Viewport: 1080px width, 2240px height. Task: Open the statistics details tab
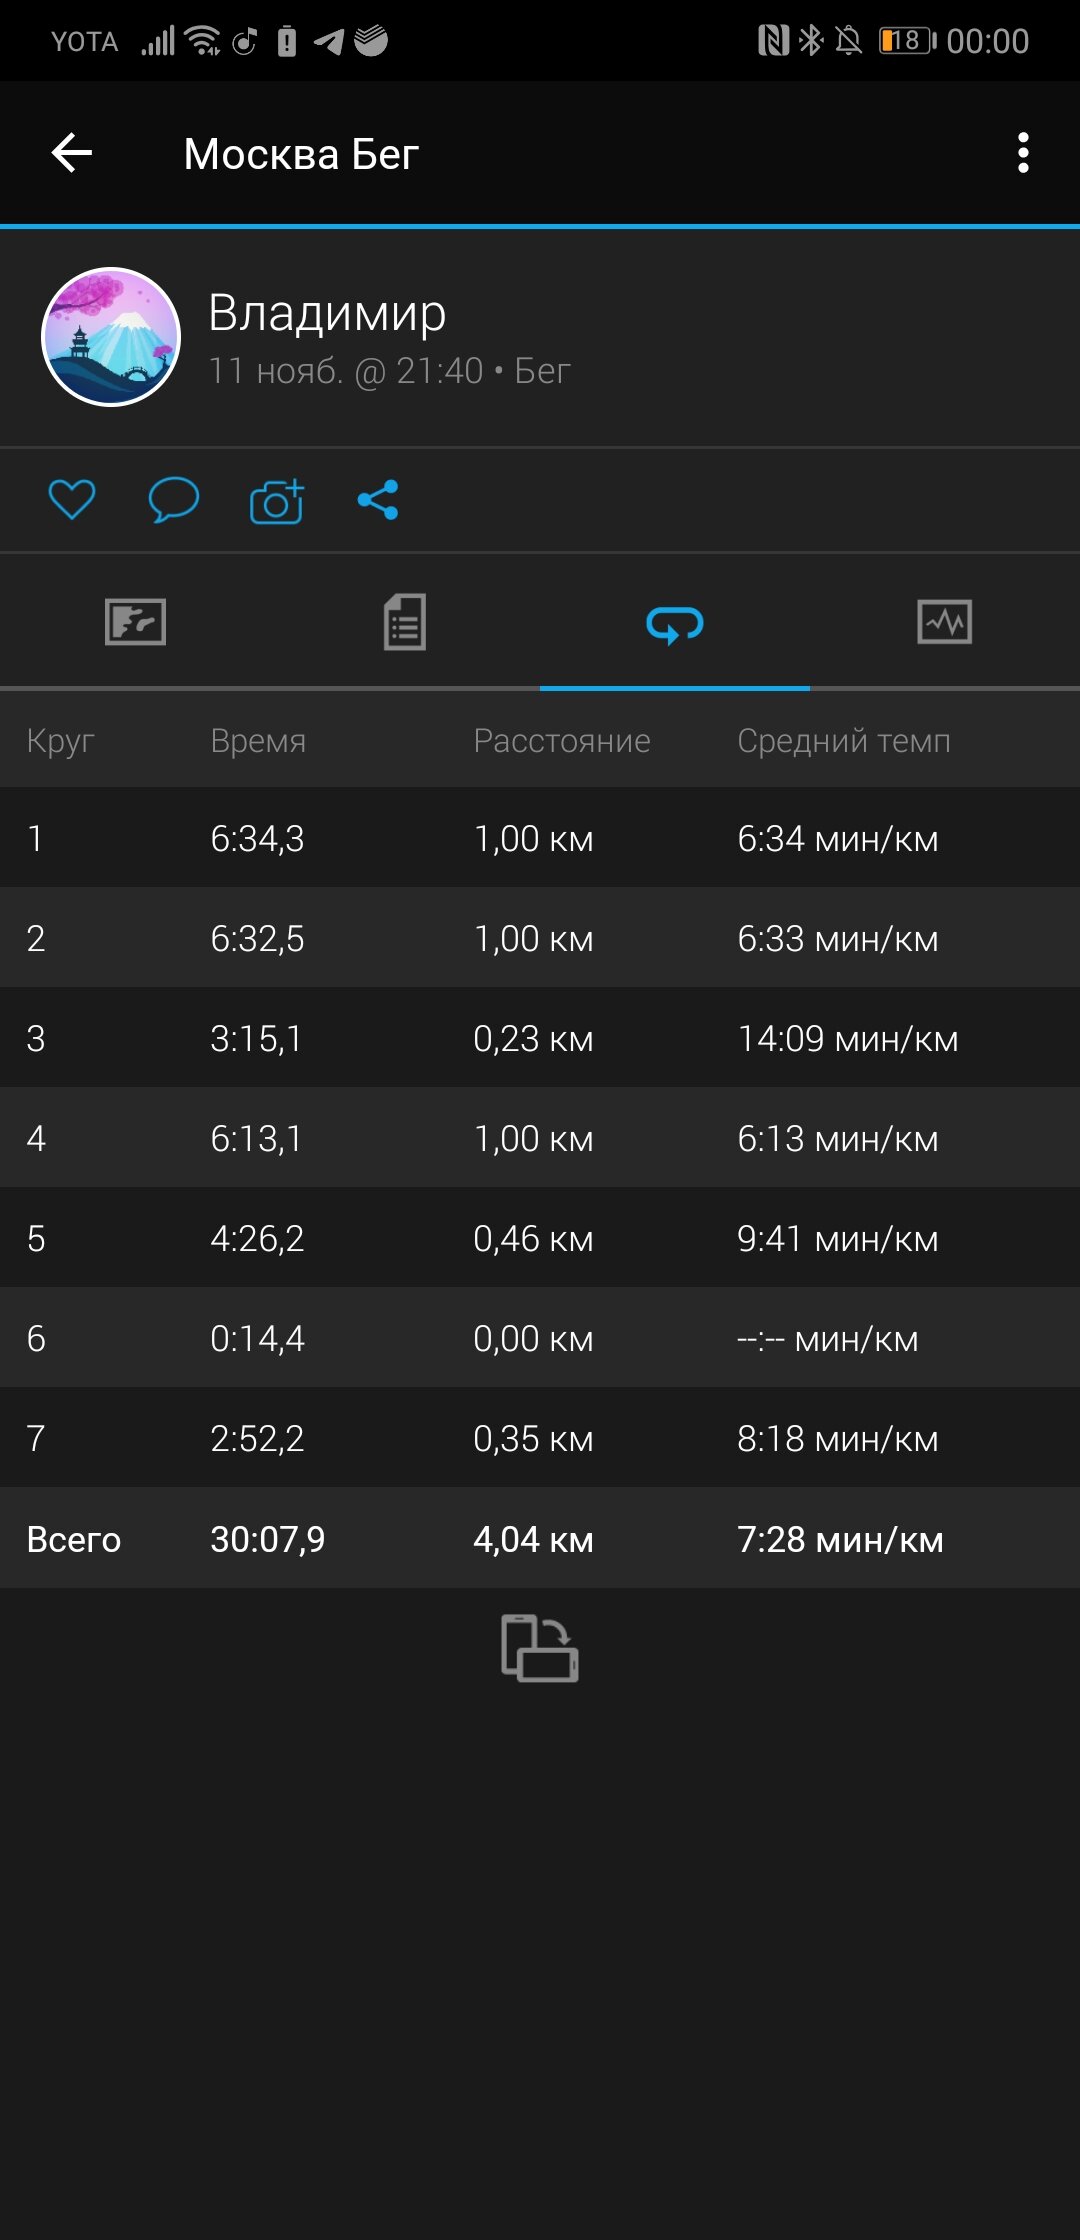[x=405, y=622]
